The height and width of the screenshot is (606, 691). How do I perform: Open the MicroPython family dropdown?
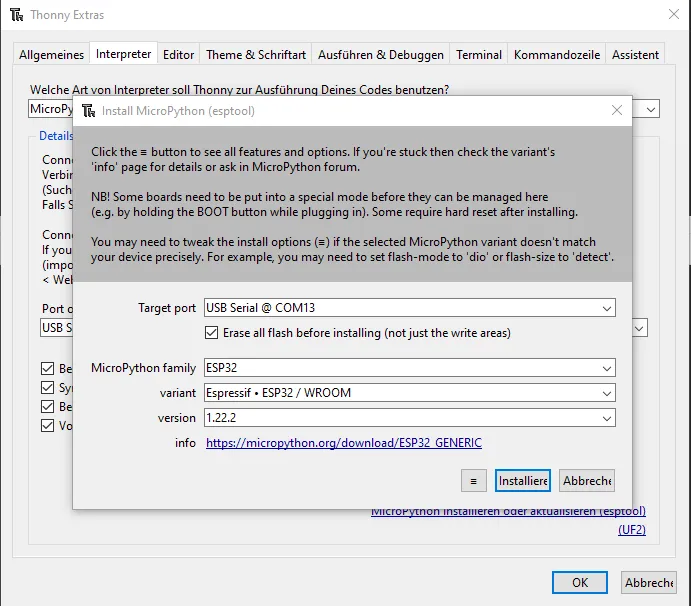pyautogui.click(x=607, y=369)
